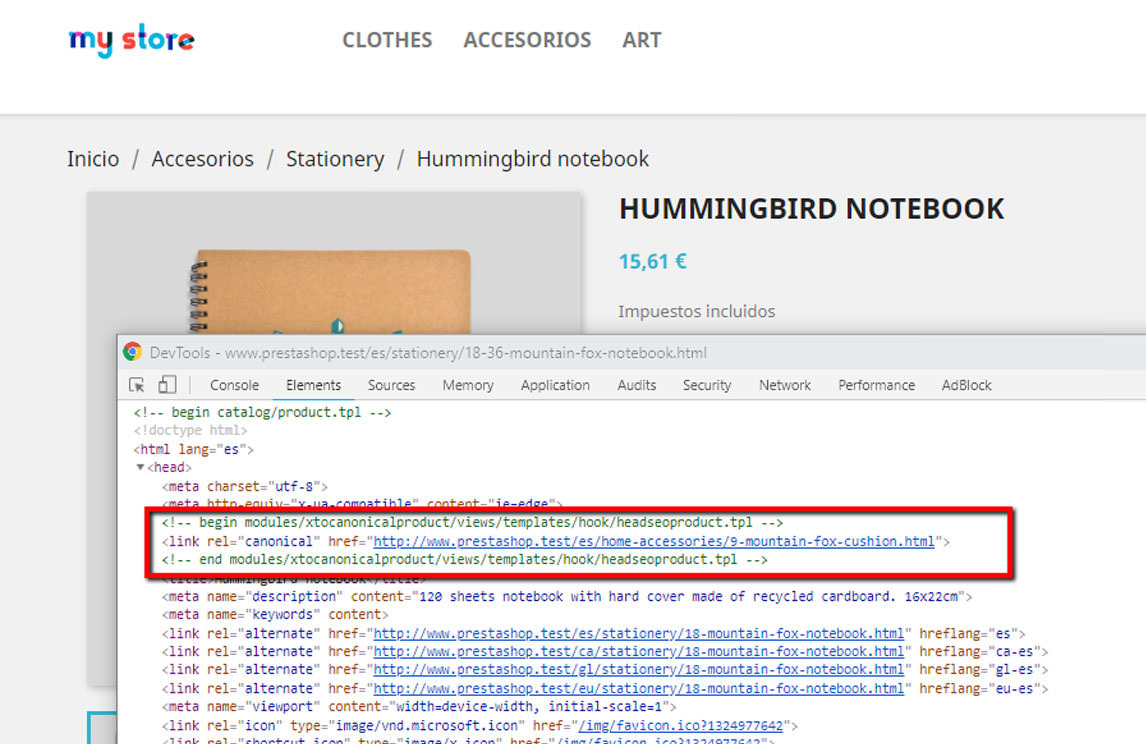The width and height of the screenshot is (1146, 744).
Task: Toggle the device toolbar icon
Action: click(167, 385)
